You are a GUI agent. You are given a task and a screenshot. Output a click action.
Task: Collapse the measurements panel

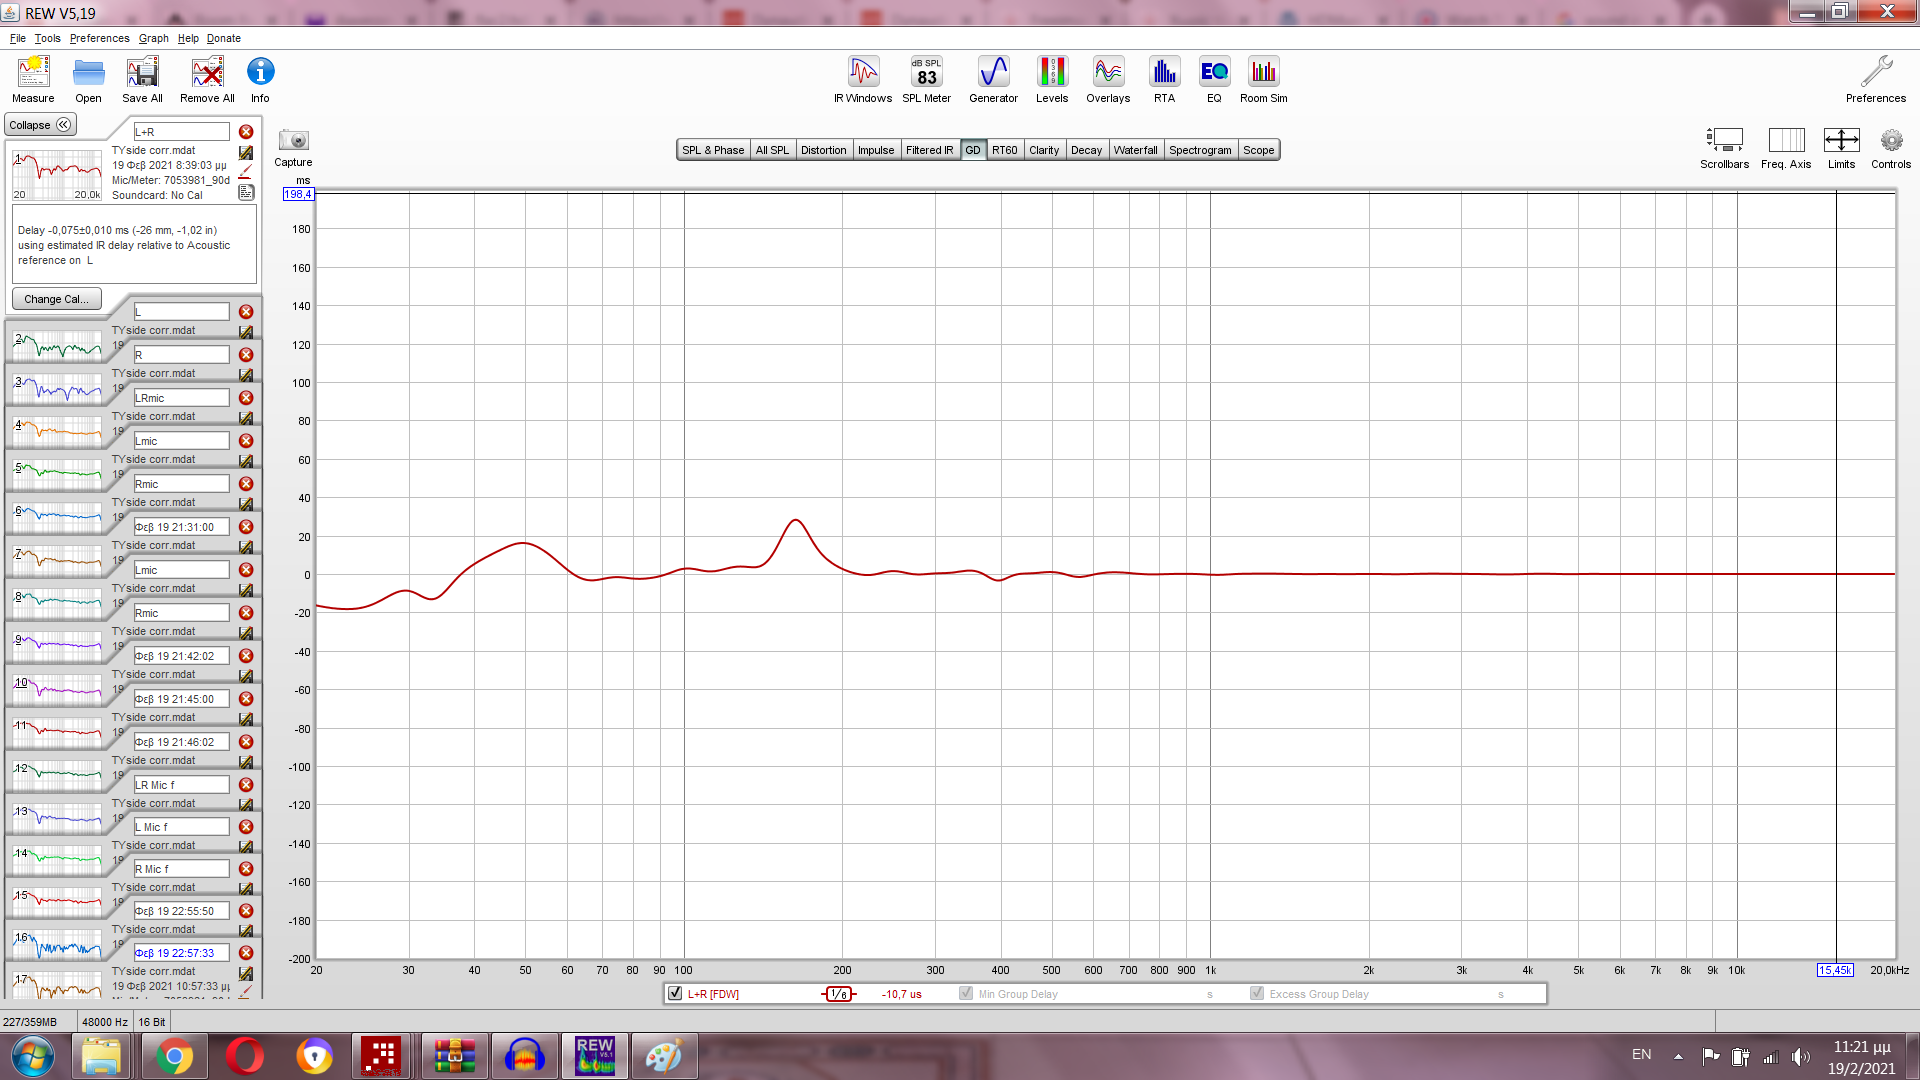pyautogui.click(x=40, y=125)
